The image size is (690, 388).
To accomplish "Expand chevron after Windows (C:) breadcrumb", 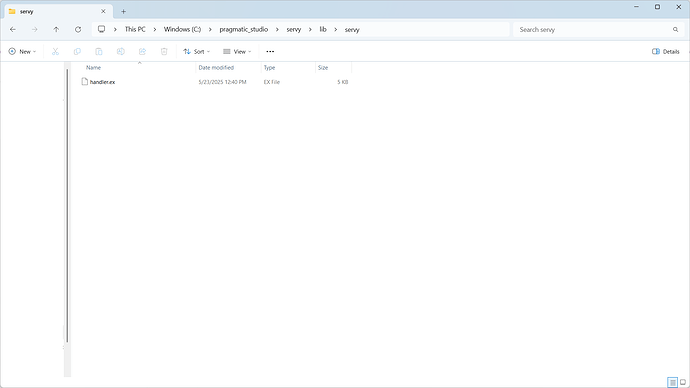I will point(210,29).
